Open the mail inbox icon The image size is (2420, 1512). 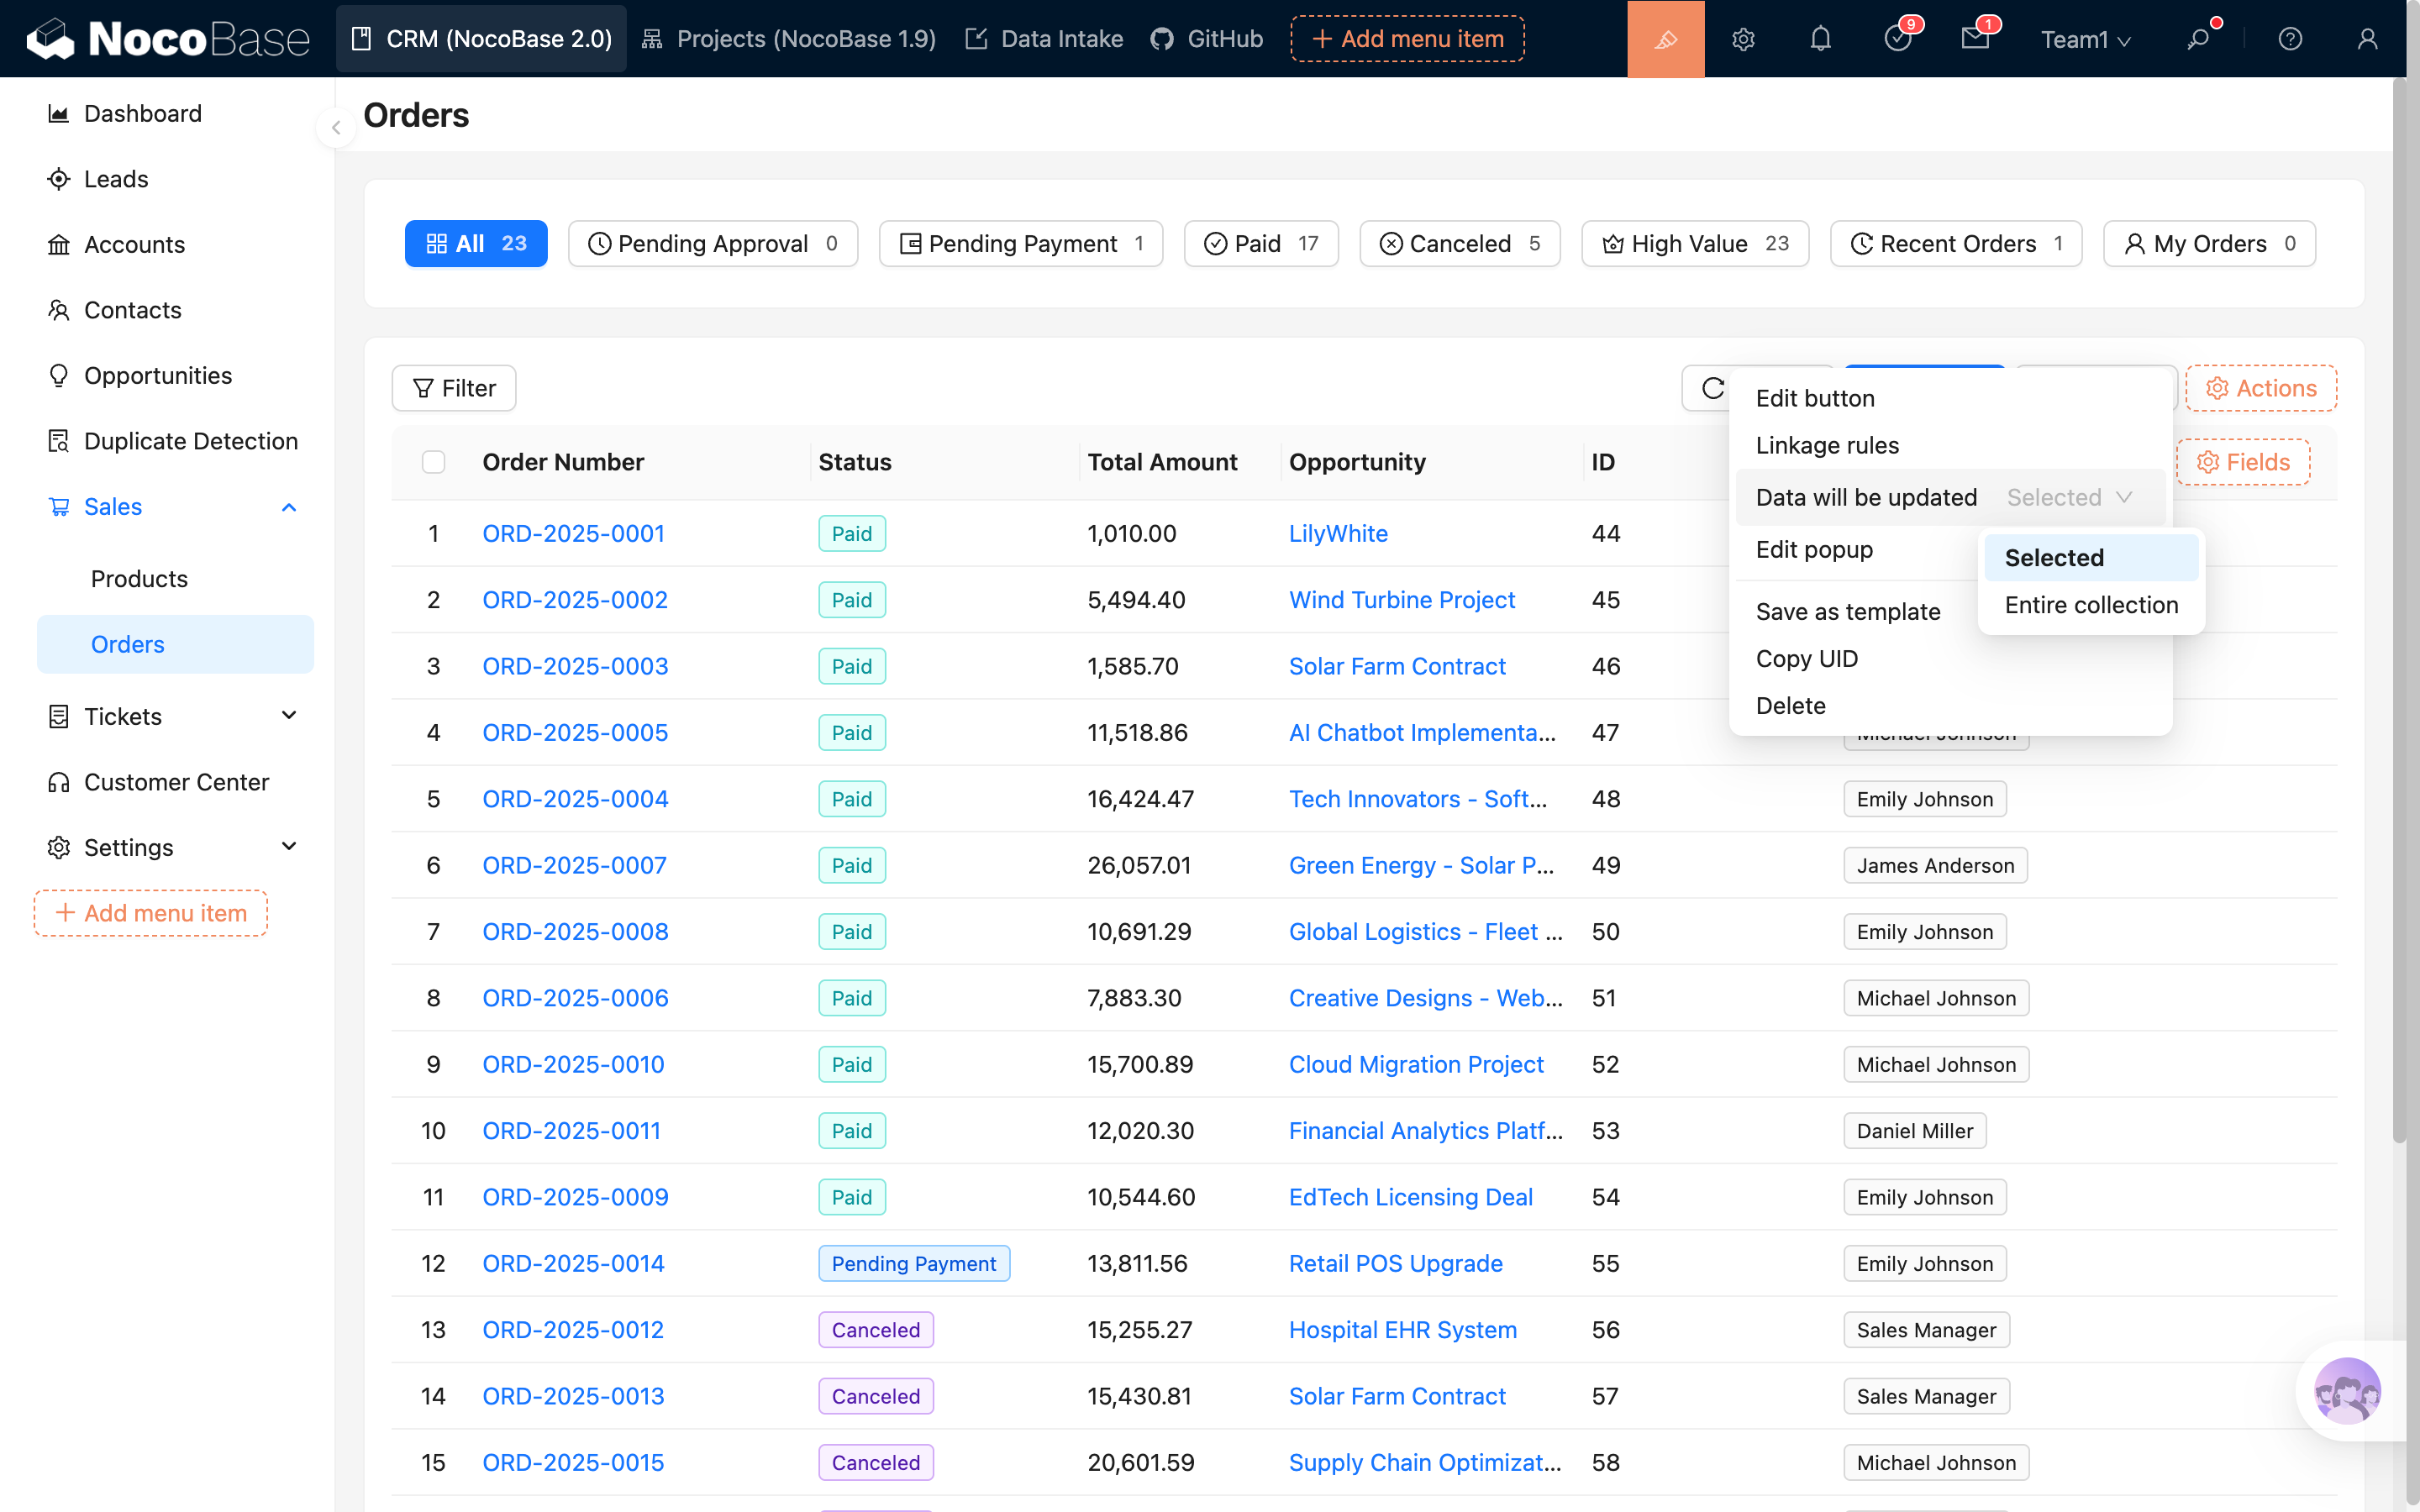(x=1974, y=39)
